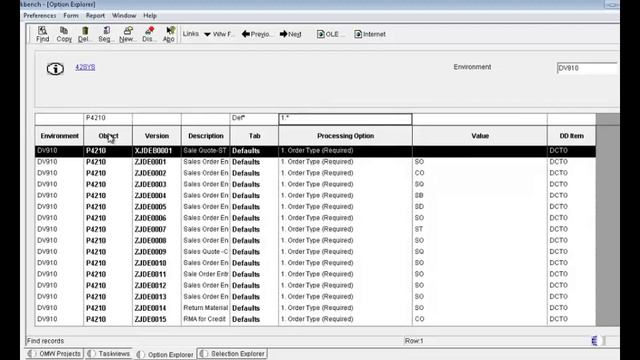Click the Abo toolbar icon
This screenshot has width=640, height=360.
169,34
